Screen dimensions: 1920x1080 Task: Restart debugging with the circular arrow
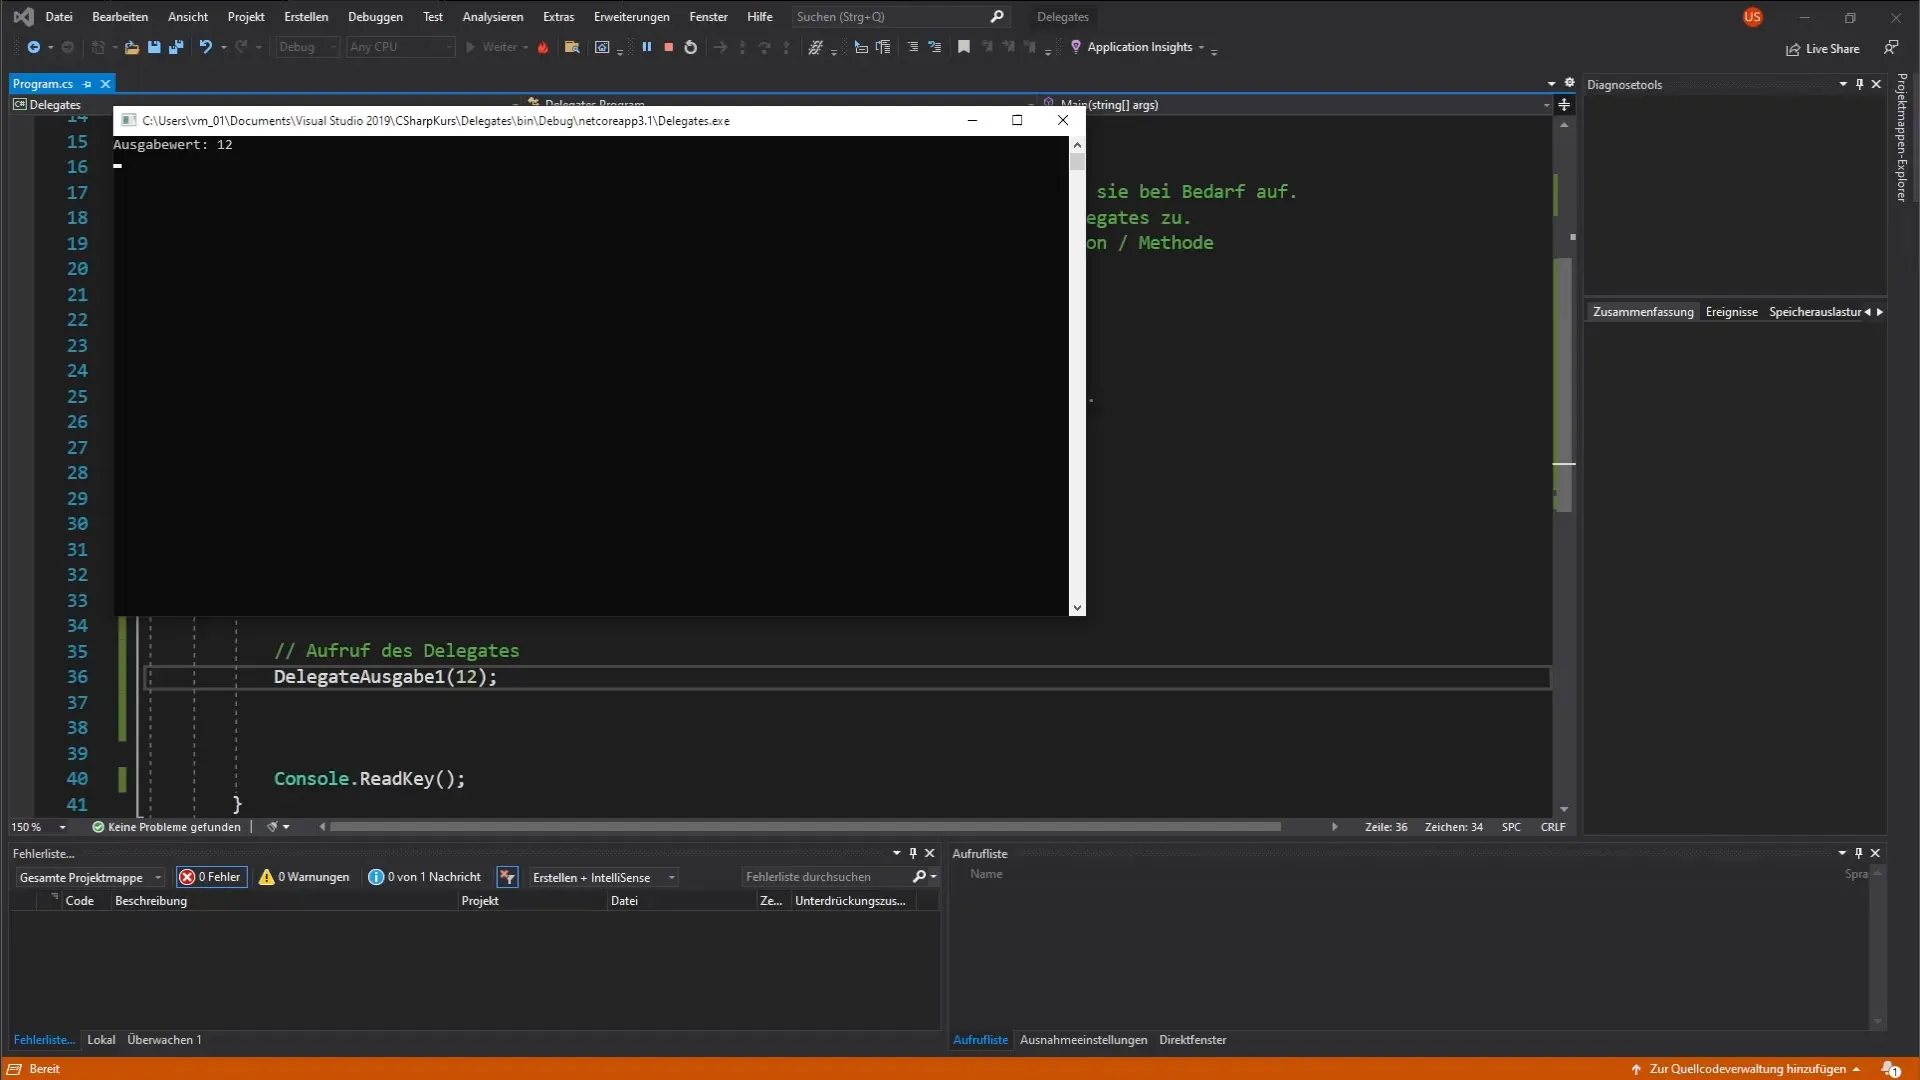pos(690,47)
